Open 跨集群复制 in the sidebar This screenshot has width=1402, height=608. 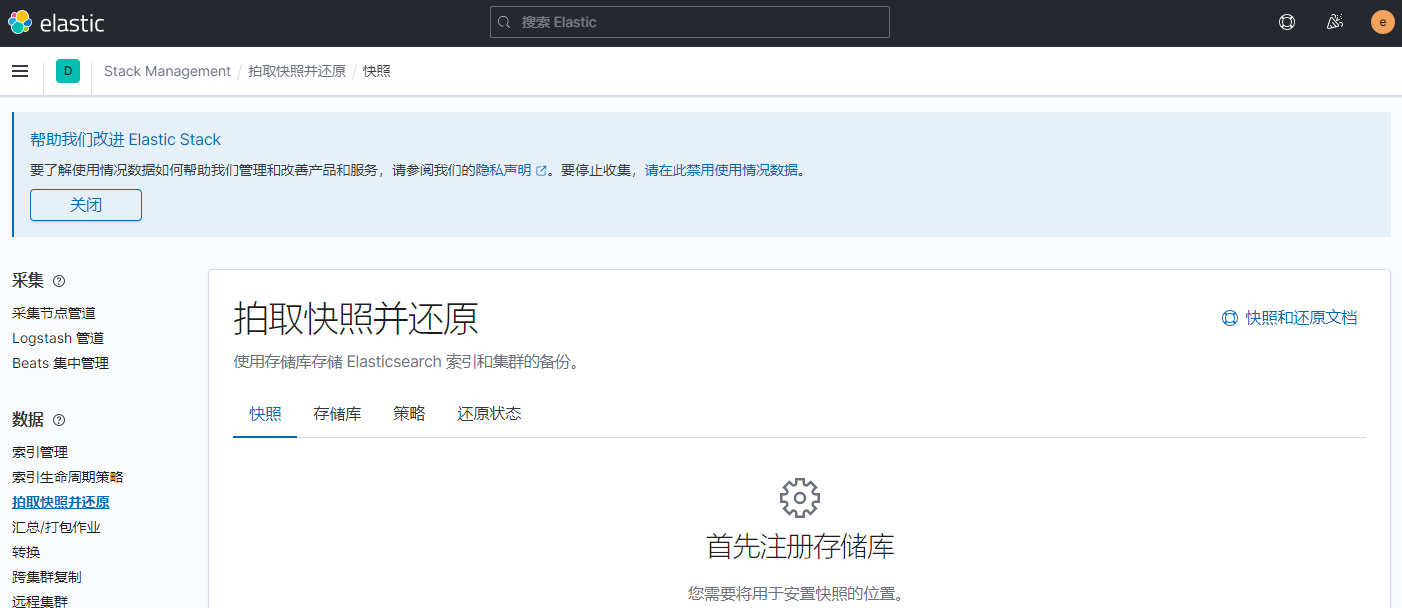47,578
